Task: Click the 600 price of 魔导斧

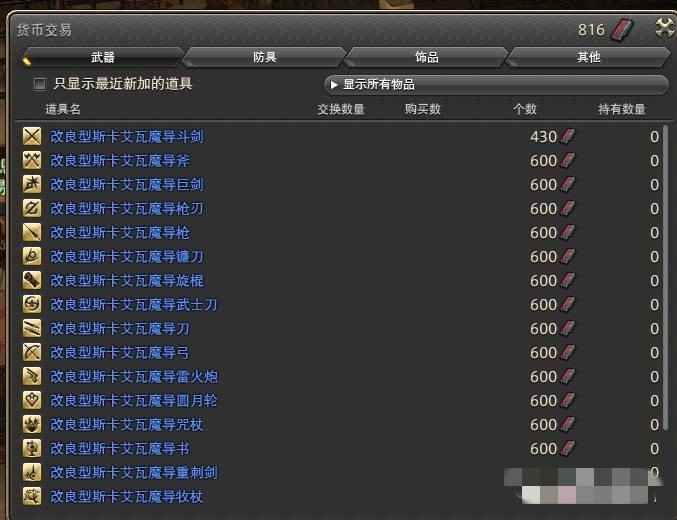Action: [544, 161]
